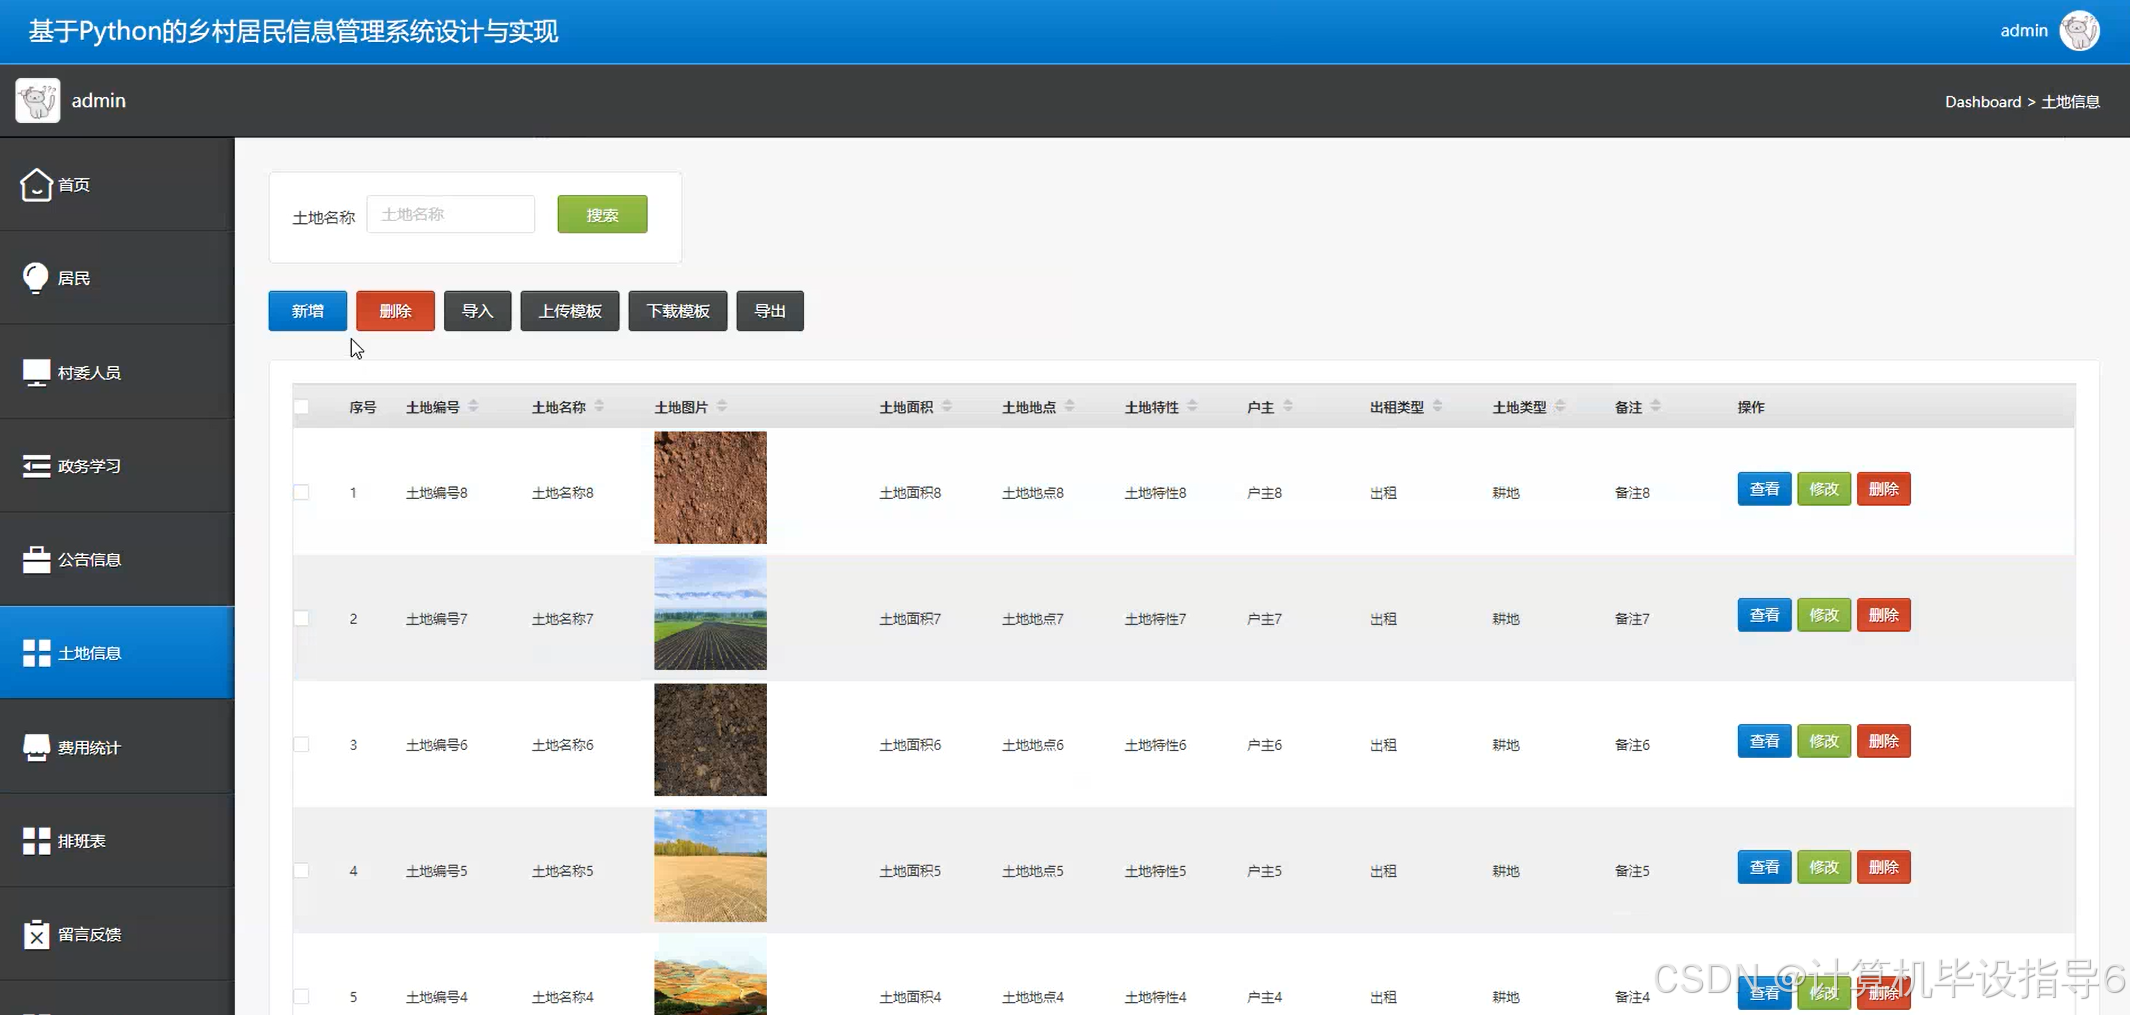Click the 下载模板 button
The width and height of the screenshot is (2130, 1015).
pos(678,311)
